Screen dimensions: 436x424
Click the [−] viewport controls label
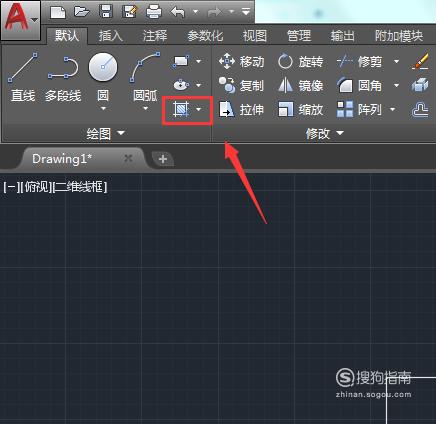(11, 187)
